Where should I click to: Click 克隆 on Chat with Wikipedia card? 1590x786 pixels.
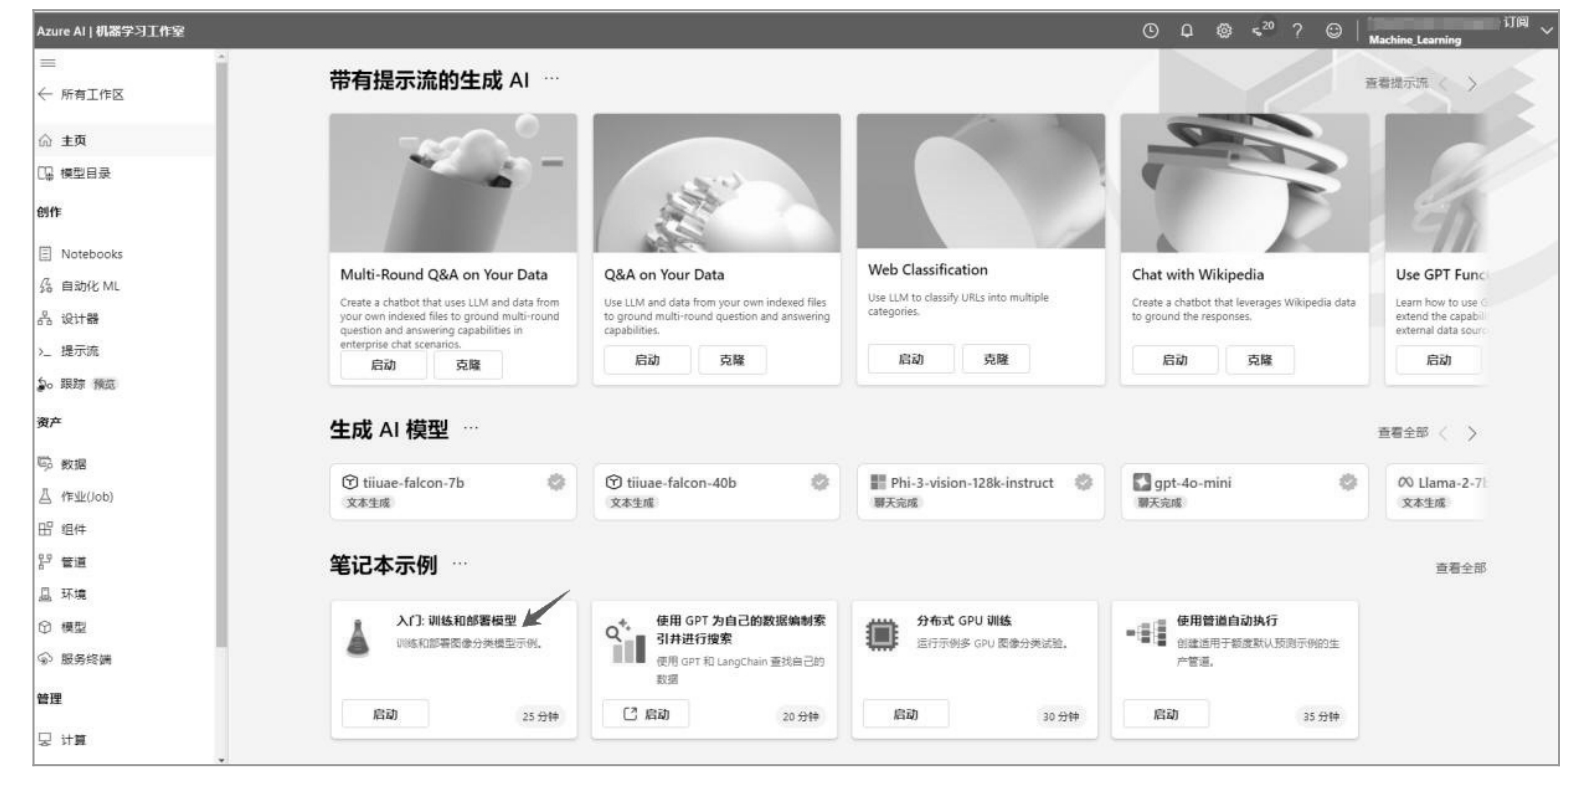coord(1260,360)
